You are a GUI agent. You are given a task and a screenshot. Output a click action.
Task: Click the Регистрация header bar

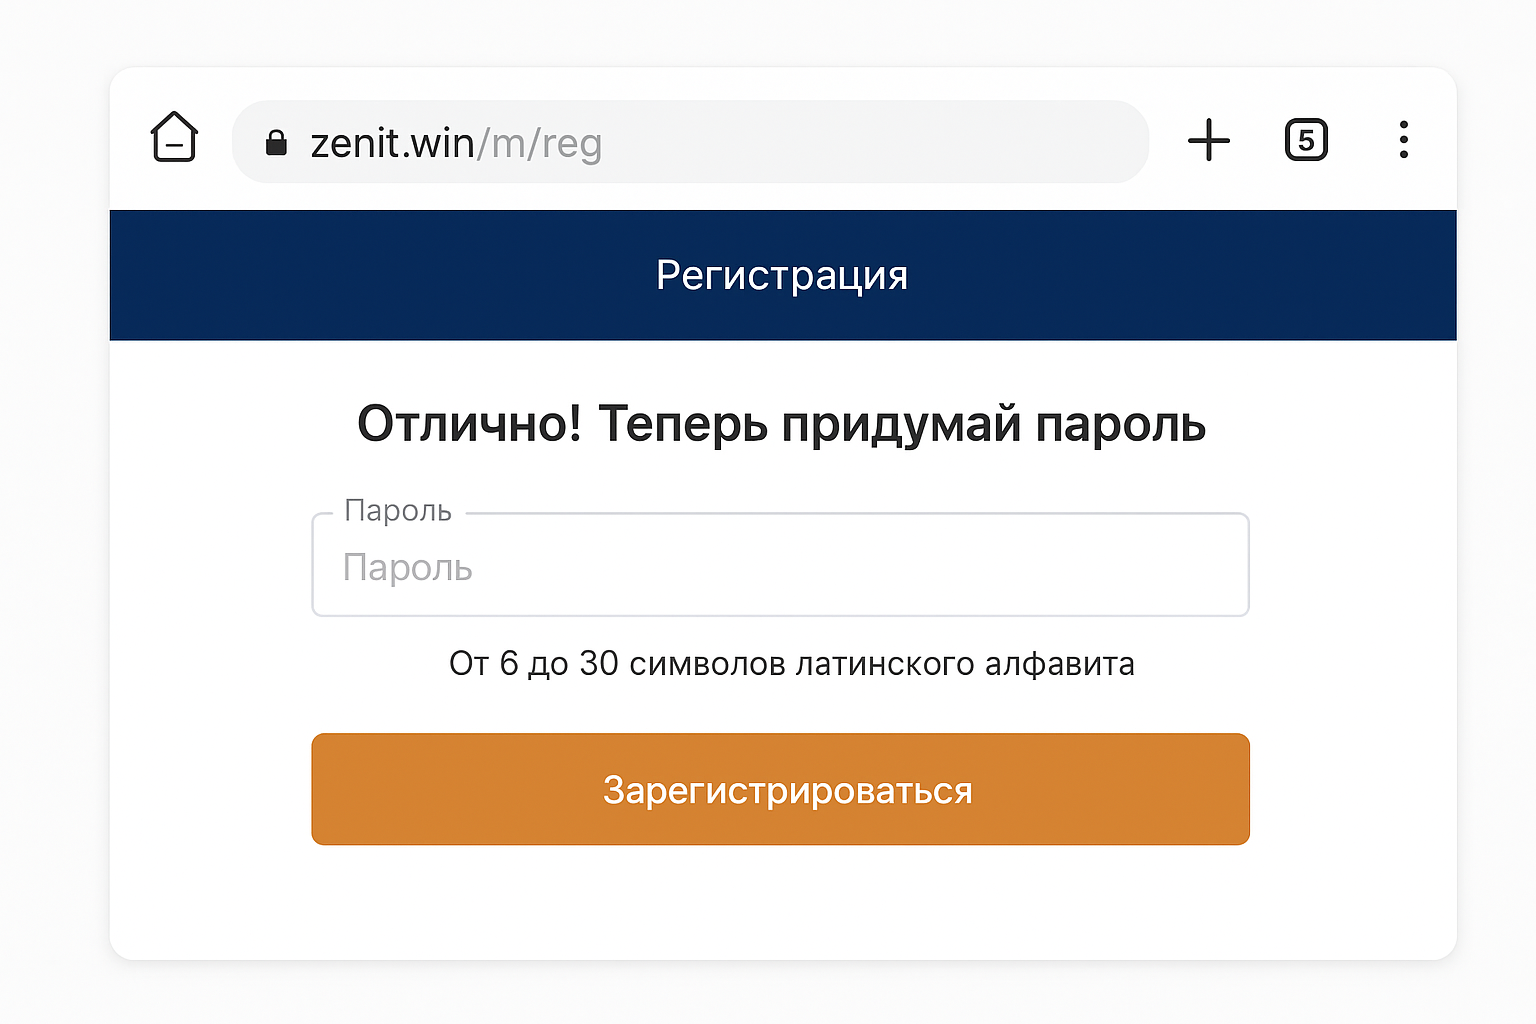[x=780, y=275]
